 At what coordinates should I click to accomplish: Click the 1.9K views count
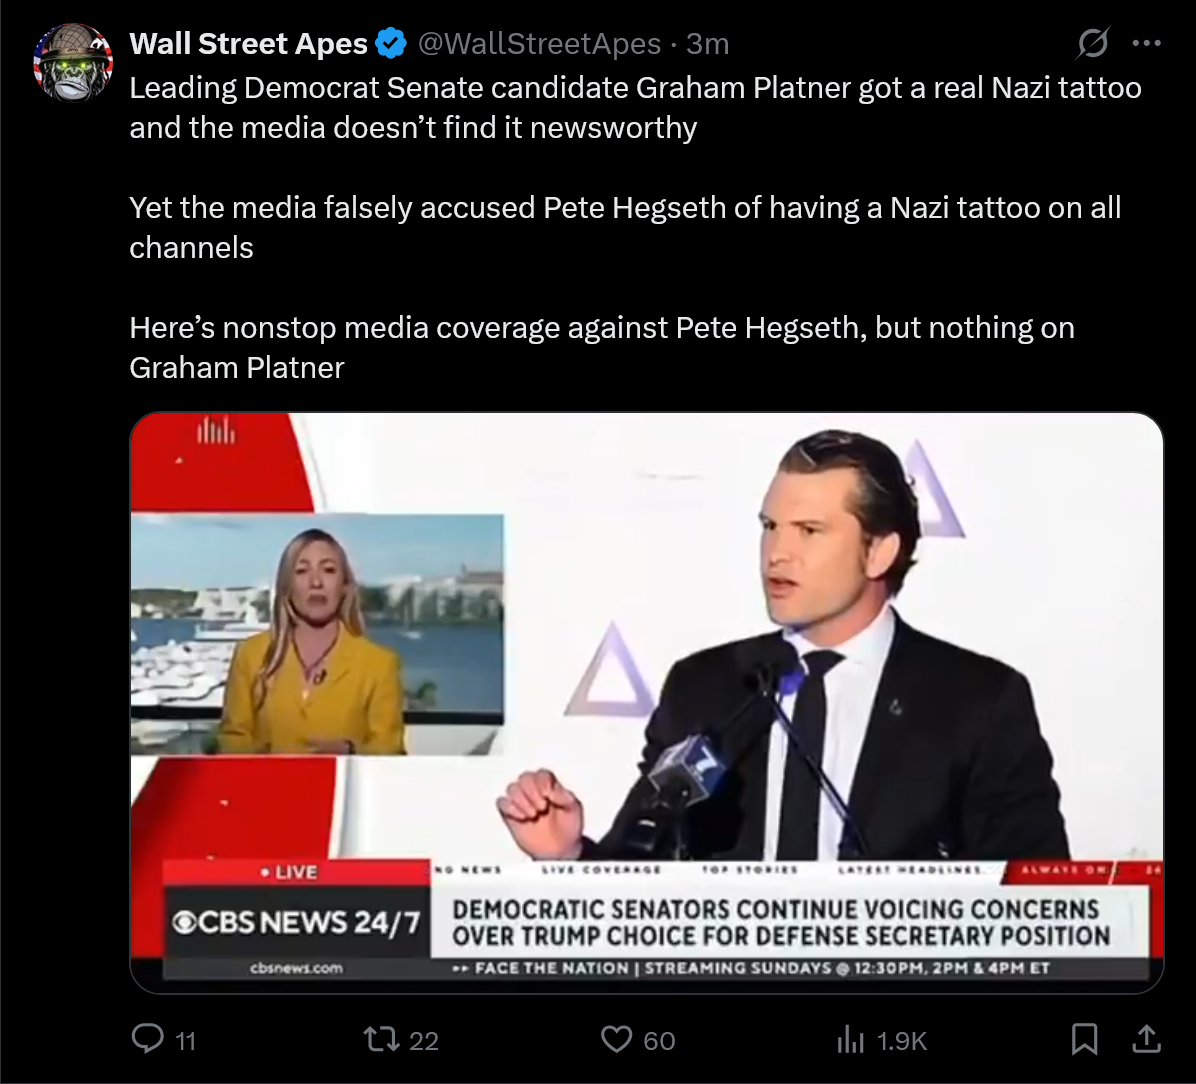[x=902, y=1041]
